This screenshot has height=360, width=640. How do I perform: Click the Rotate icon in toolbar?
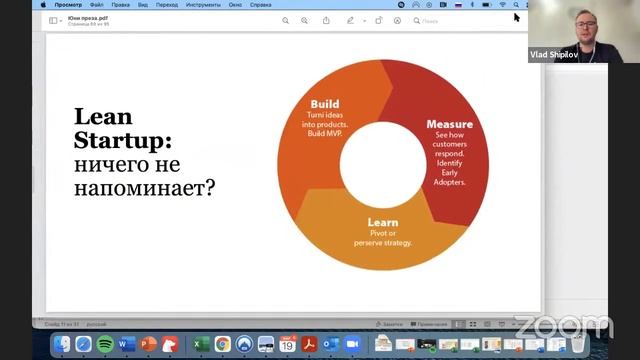(x=379, y=20)
